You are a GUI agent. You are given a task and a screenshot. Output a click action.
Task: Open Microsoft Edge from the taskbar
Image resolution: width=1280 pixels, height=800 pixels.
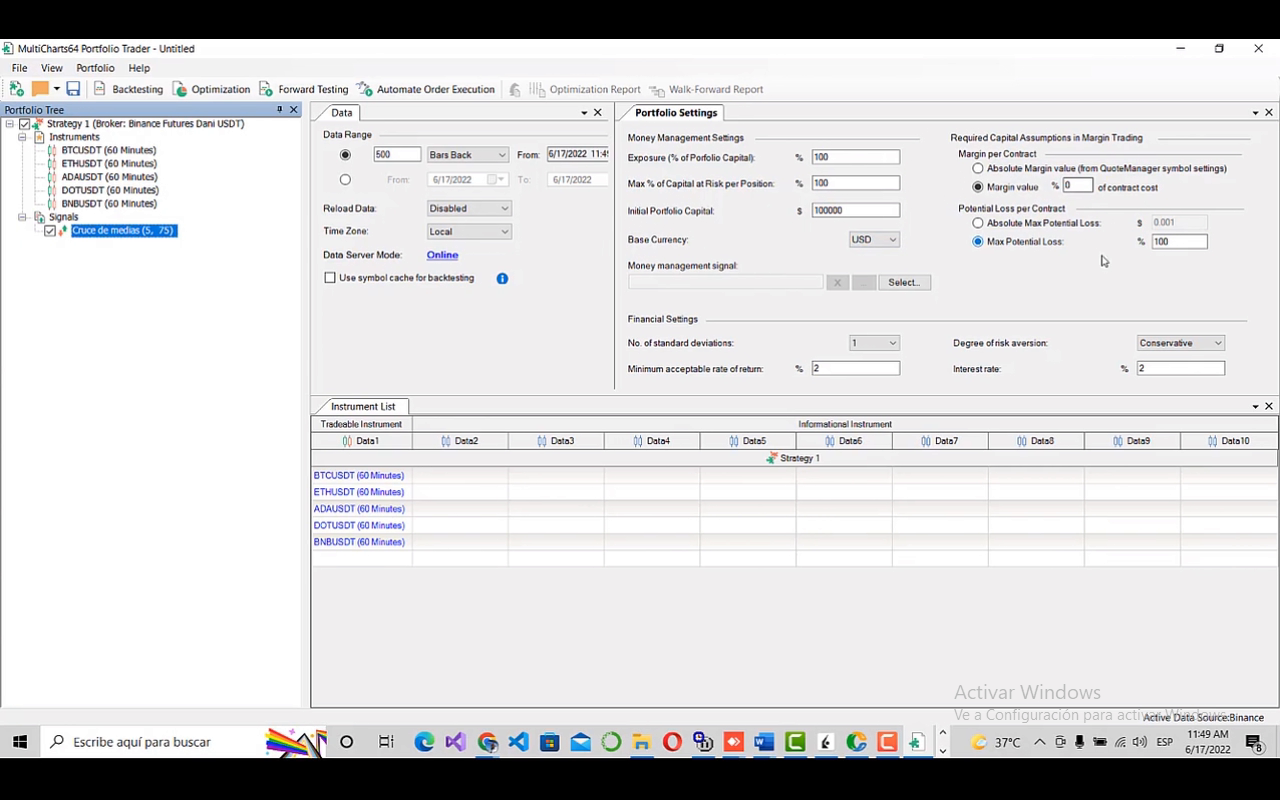click(424, 742)
